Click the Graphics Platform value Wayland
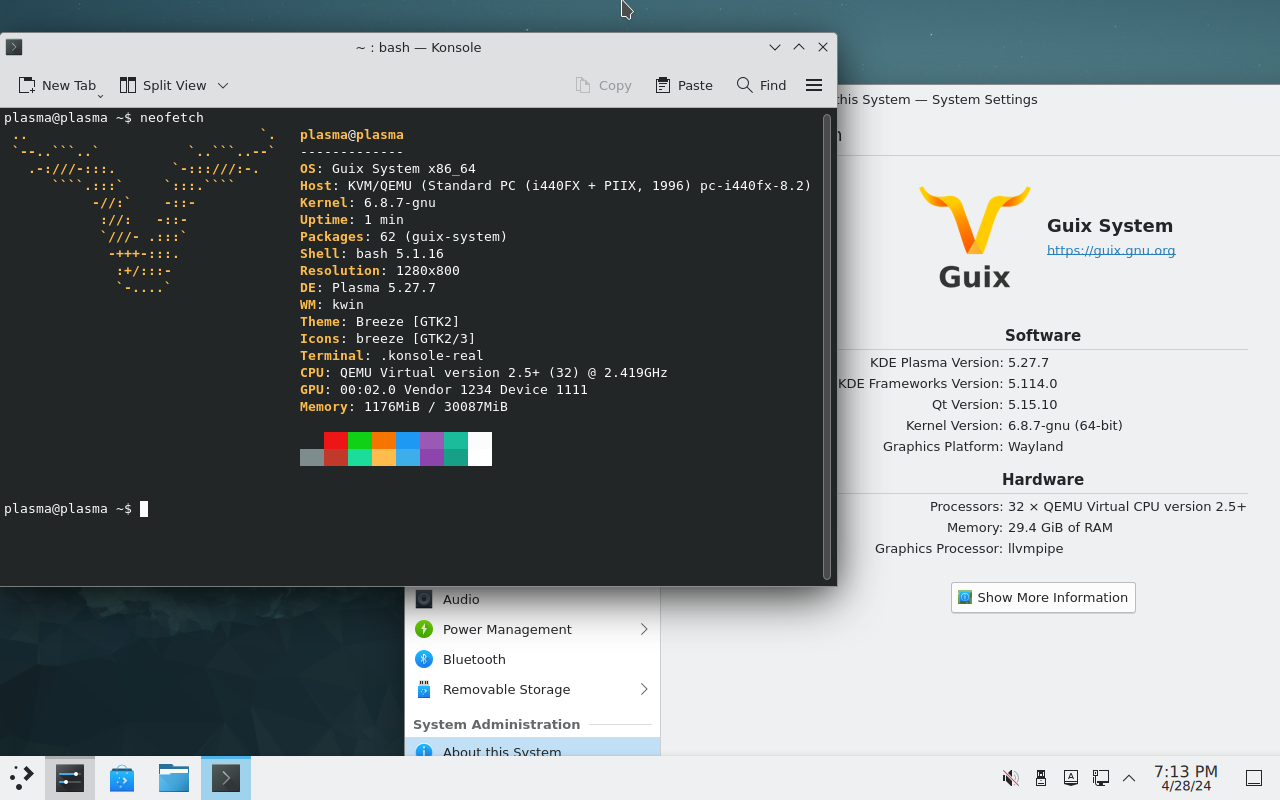 1036,446
